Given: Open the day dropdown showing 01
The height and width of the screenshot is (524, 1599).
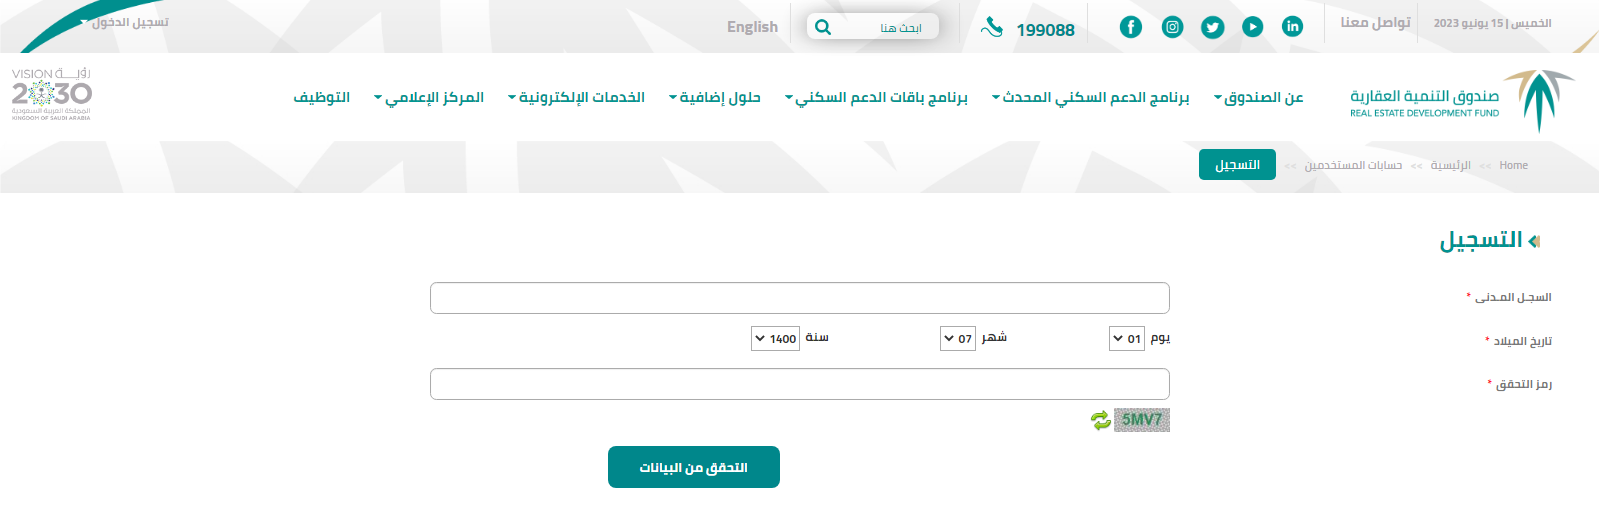Looking at the screenshot, I should tap(1127, 339).
